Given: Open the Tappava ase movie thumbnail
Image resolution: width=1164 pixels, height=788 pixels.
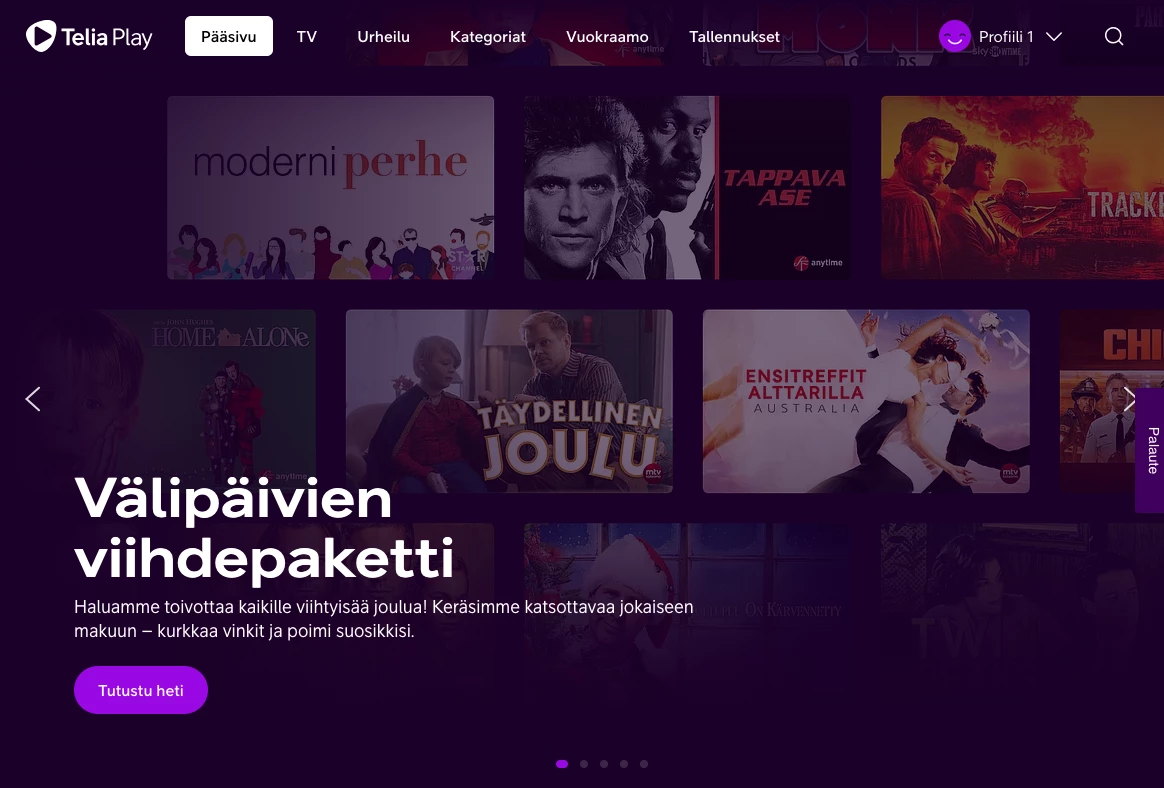Looking at the screenshot, I should tap(687, 188).
